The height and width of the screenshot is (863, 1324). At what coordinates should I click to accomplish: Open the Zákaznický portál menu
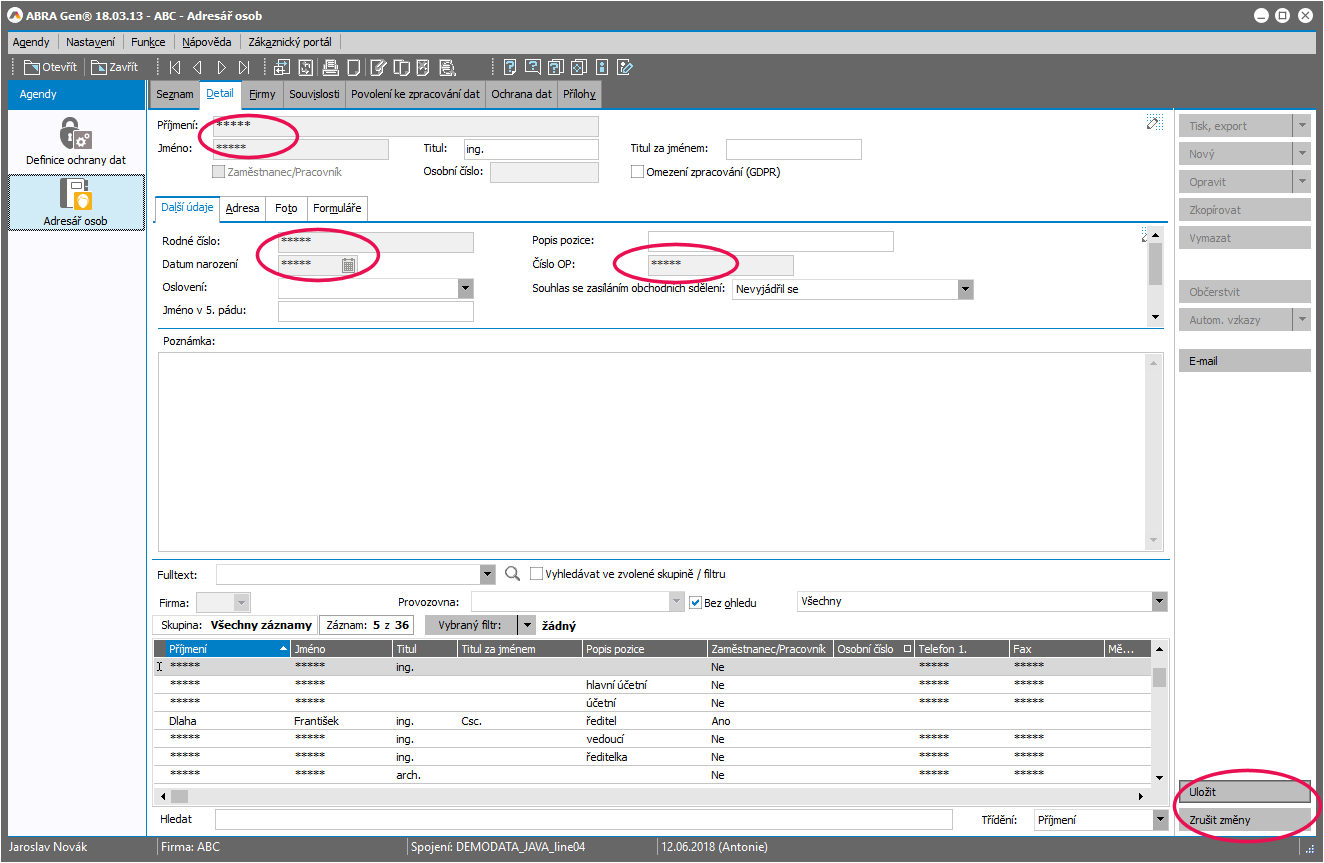(x=290, y=42)
